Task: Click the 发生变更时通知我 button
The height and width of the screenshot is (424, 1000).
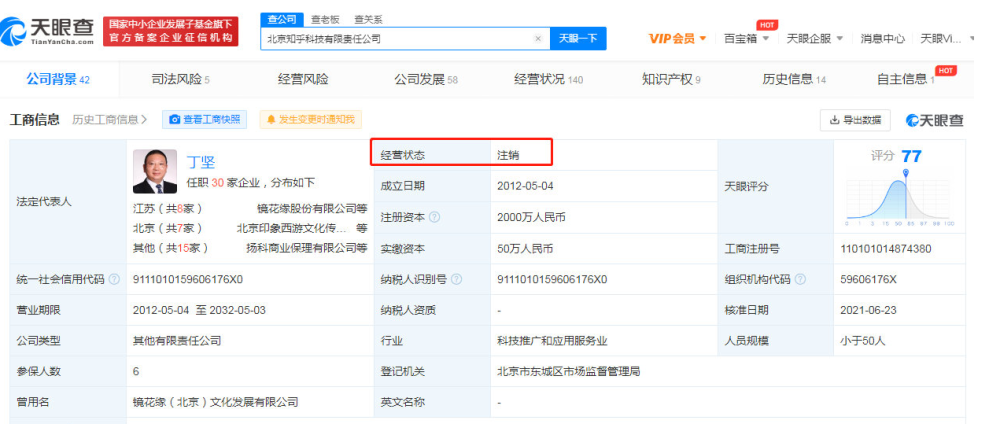Action: (x=311, y=119)
